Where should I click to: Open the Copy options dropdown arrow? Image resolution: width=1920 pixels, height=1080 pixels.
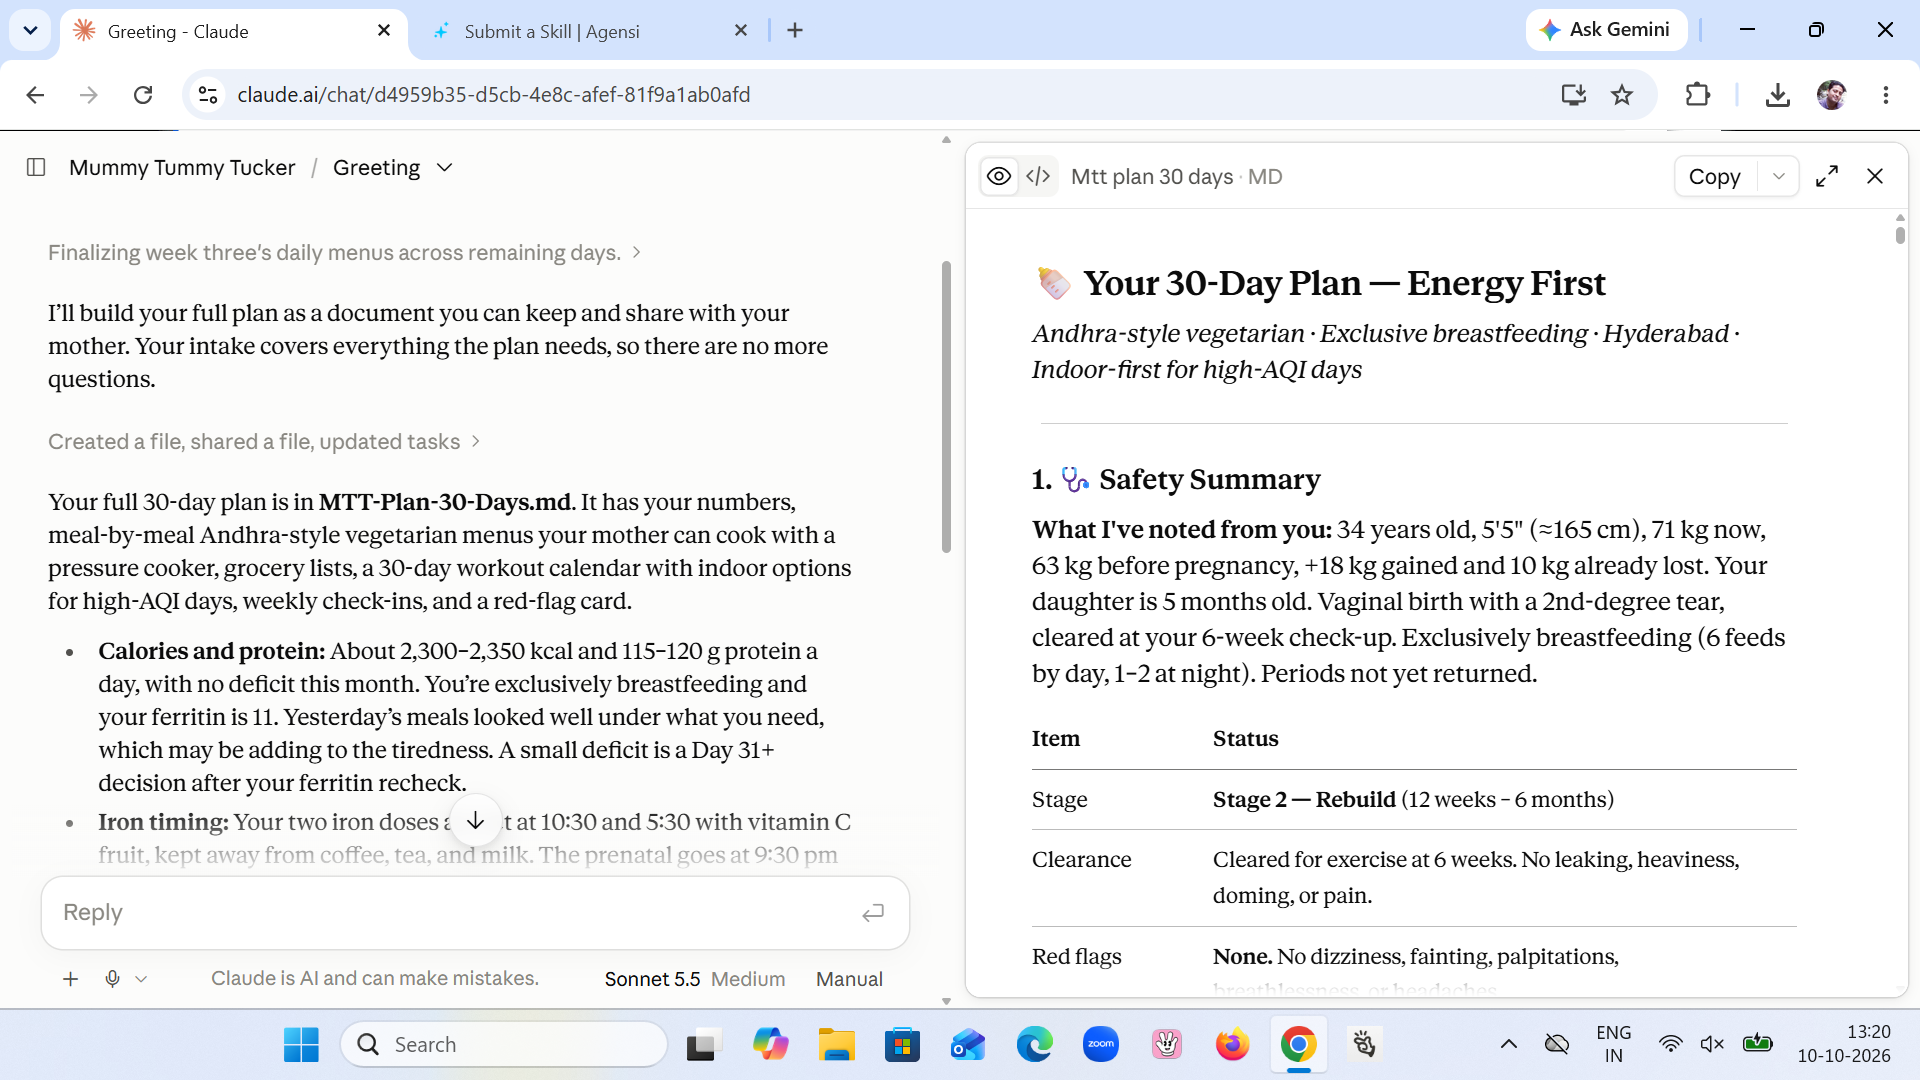click(1778, 177)
